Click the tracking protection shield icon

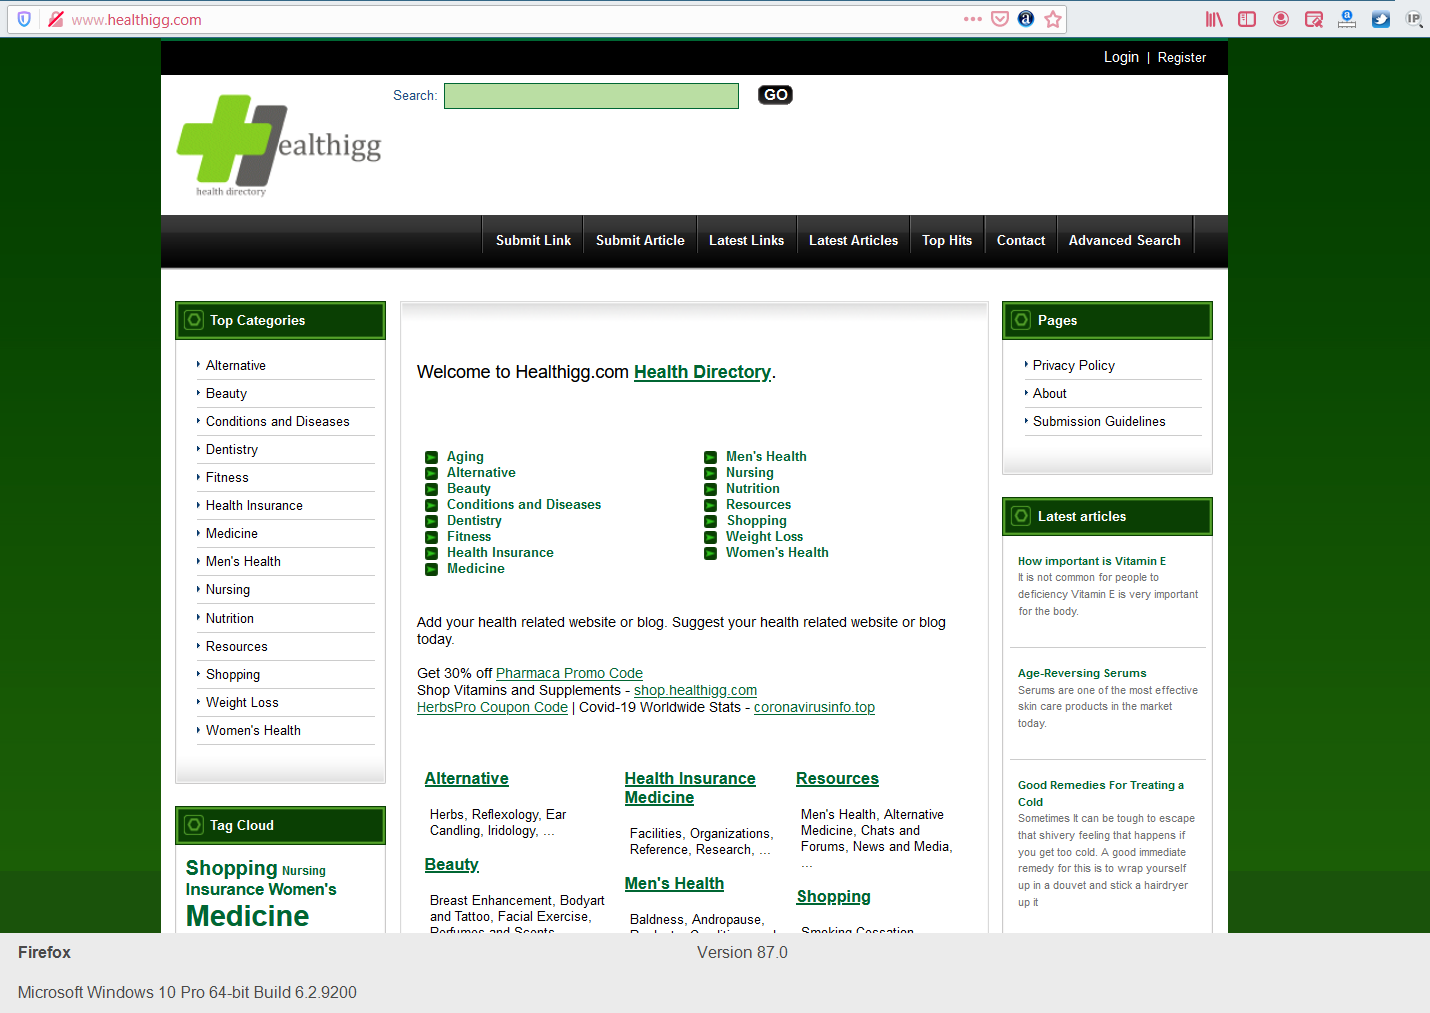tap(23, 18)
